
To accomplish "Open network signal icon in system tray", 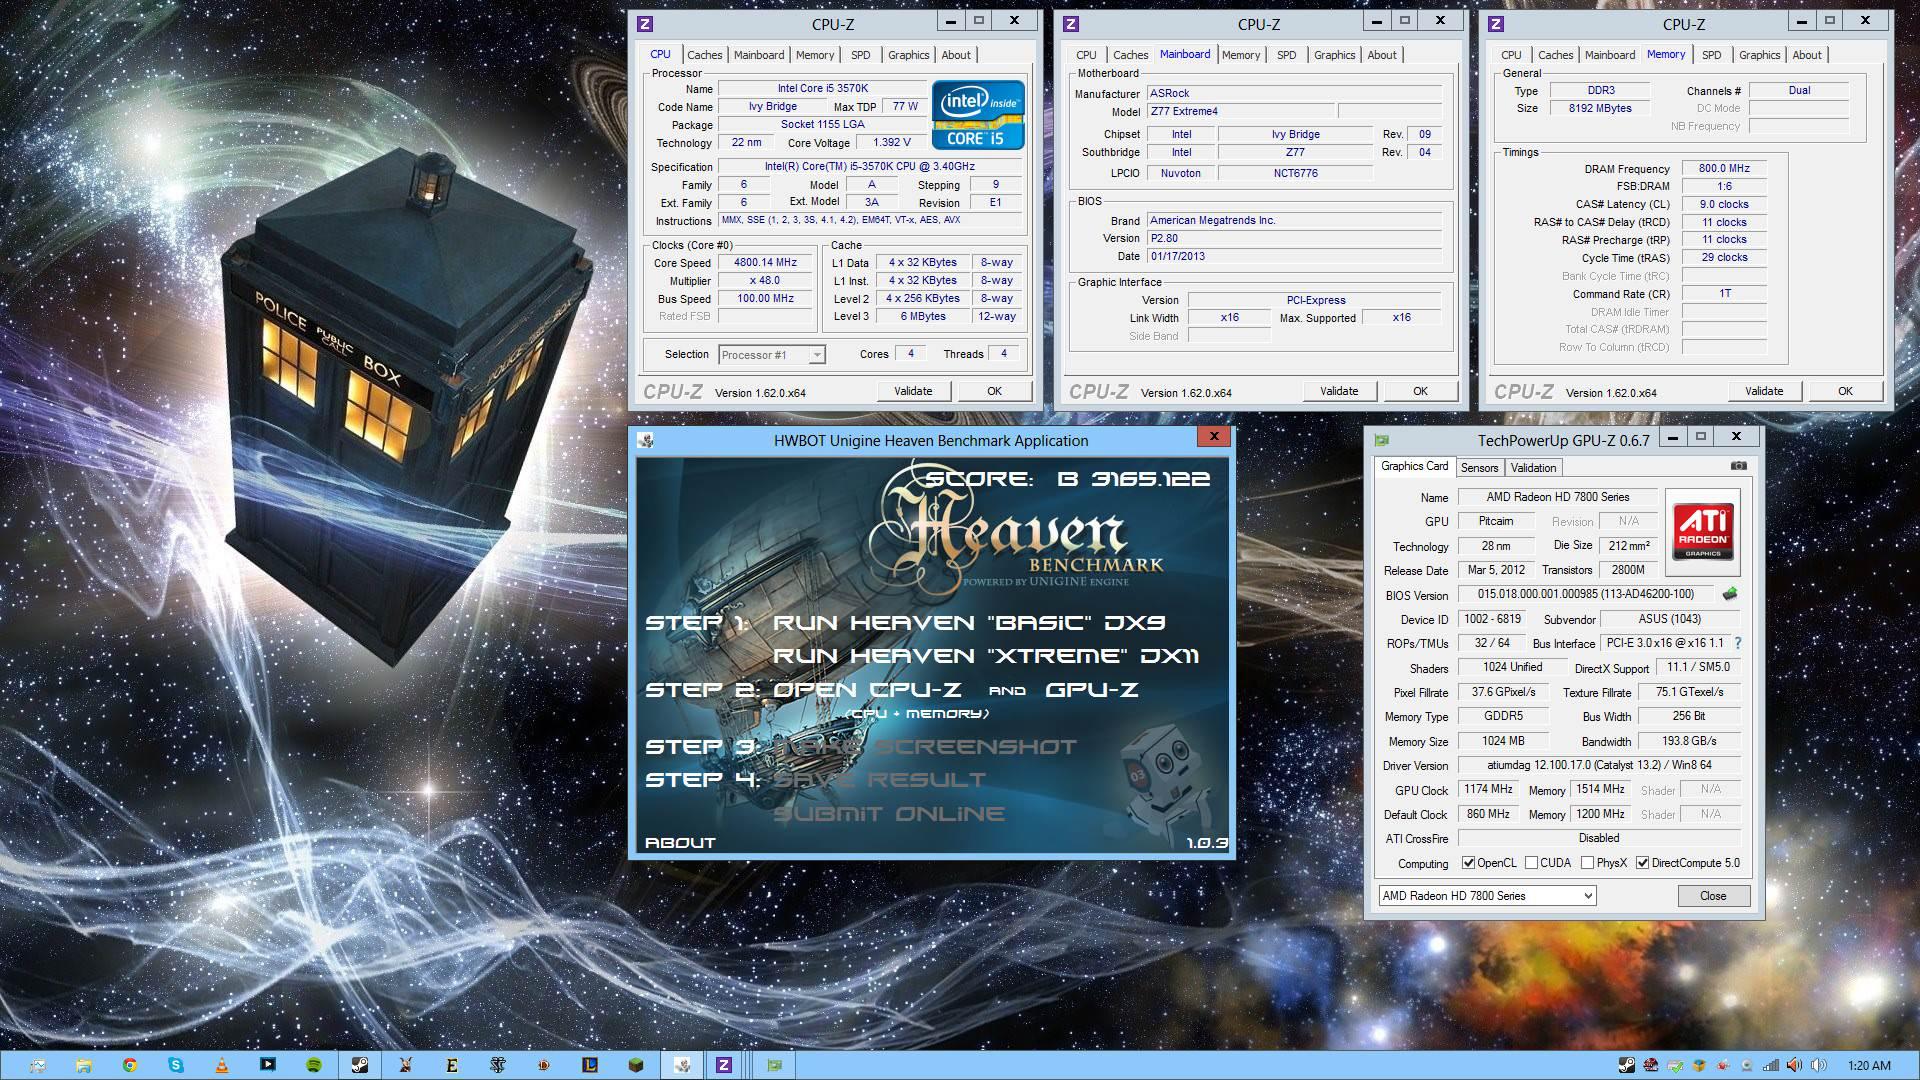I will pyautogui.click(x=1771, y=1066).
